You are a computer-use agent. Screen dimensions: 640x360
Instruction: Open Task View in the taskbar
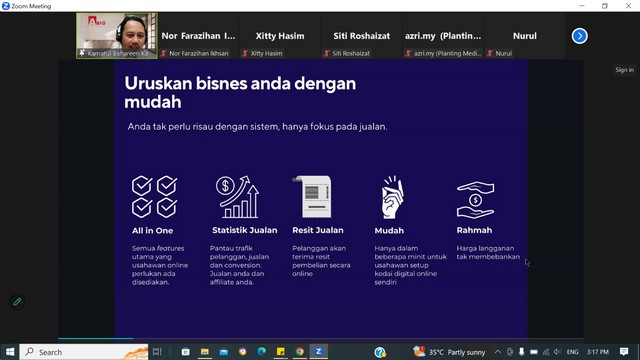(x=157, y=351)
